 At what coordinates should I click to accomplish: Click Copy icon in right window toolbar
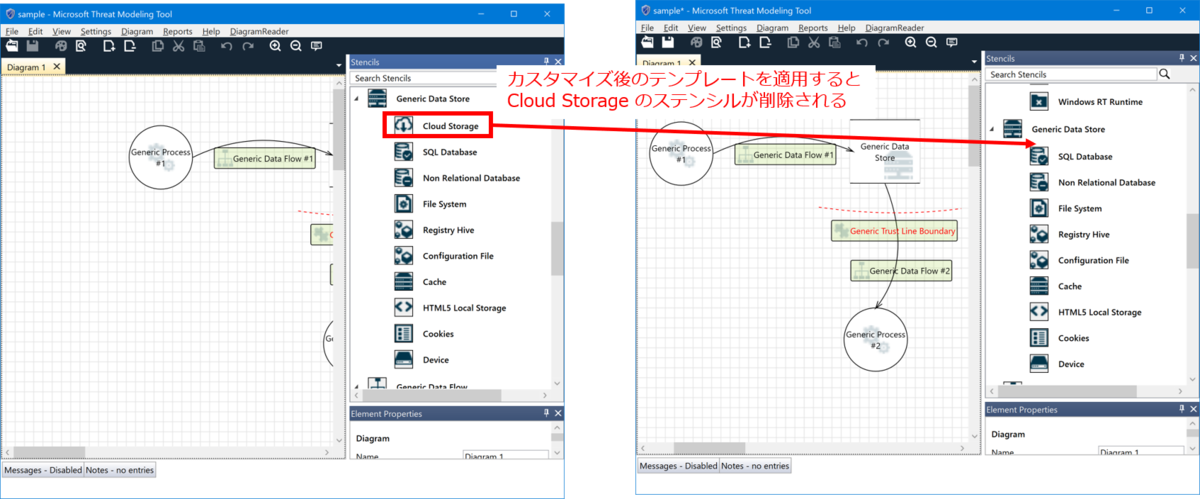tap(792, 42)
